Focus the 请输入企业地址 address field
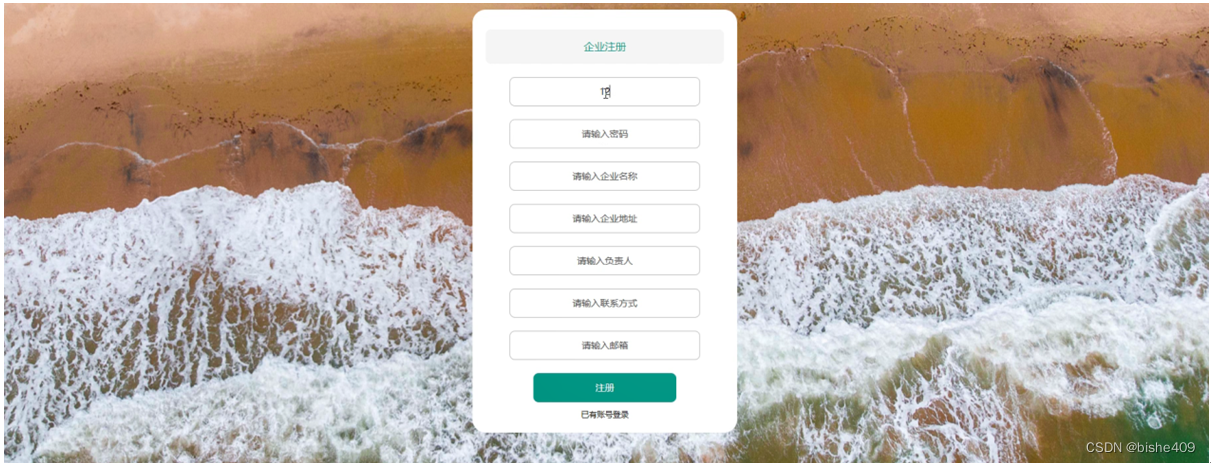The width and height of the screenshot is (1211, 463). (605, 218)
